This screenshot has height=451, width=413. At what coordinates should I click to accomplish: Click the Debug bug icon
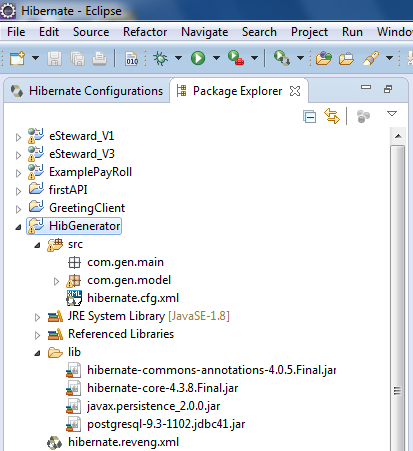(161, 58)
